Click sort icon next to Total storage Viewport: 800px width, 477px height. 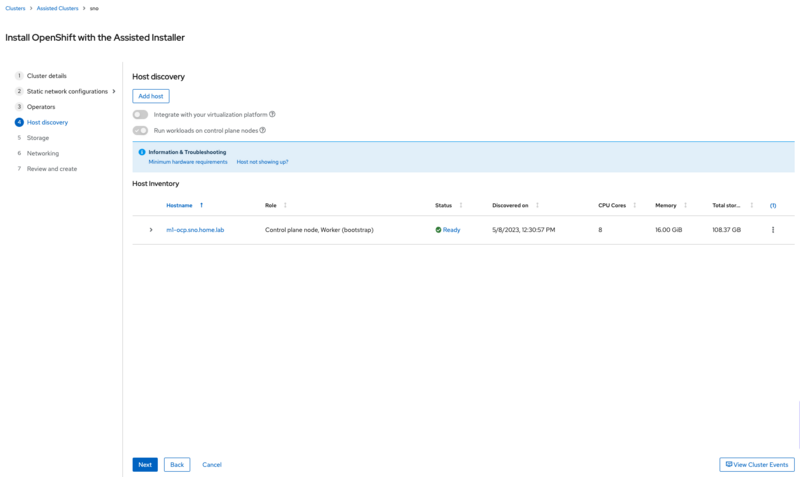coord(752,205)
